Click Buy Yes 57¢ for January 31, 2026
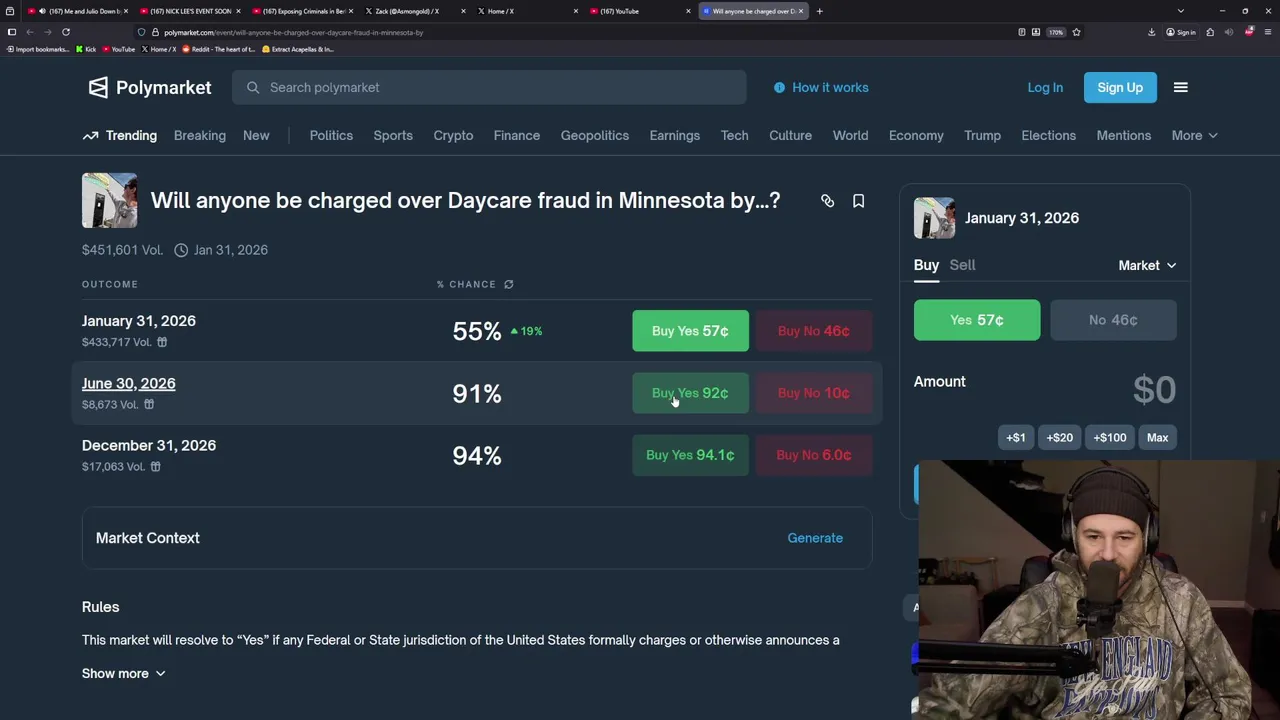This screenshot has width=1280, height=720. (690, 331)
